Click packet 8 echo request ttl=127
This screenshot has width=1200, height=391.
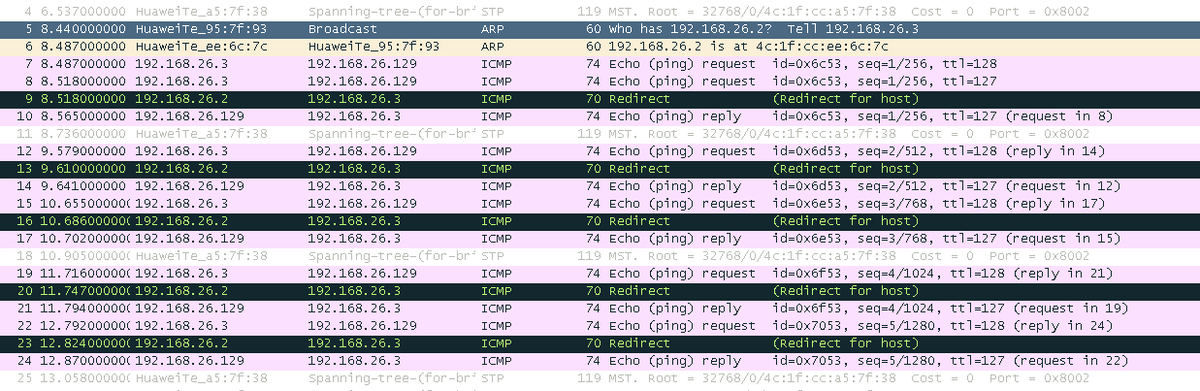(600, 81)
